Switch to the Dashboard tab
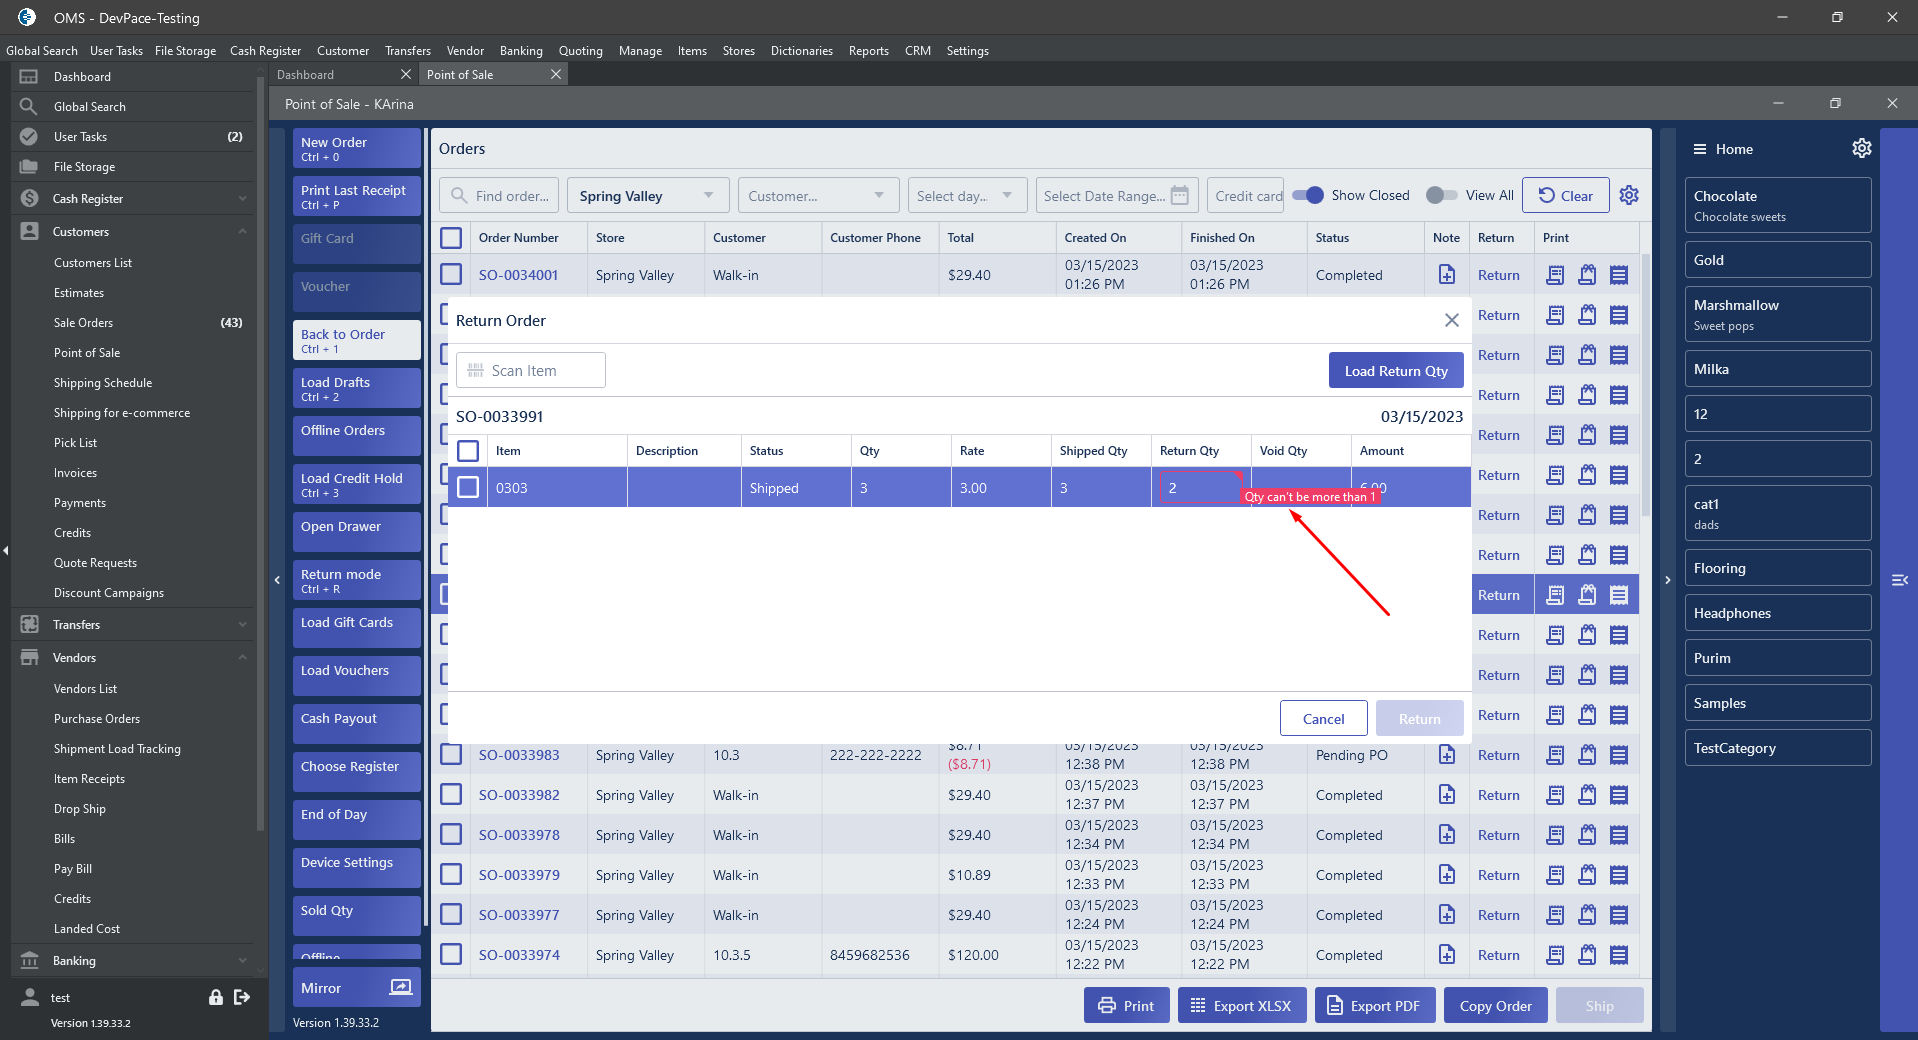 click(x=306, y=75)
